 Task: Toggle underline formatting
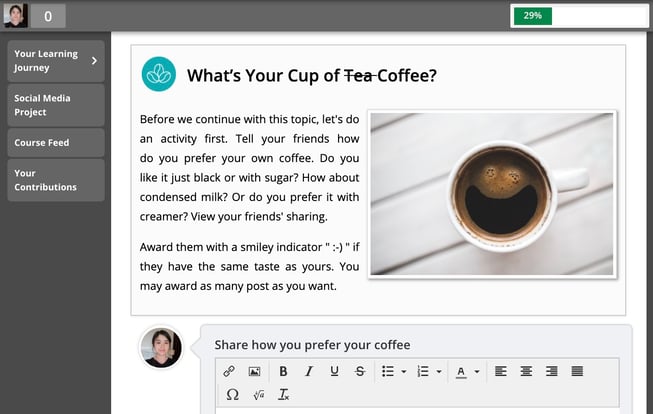pyautogui.click(x=334, y=371)
